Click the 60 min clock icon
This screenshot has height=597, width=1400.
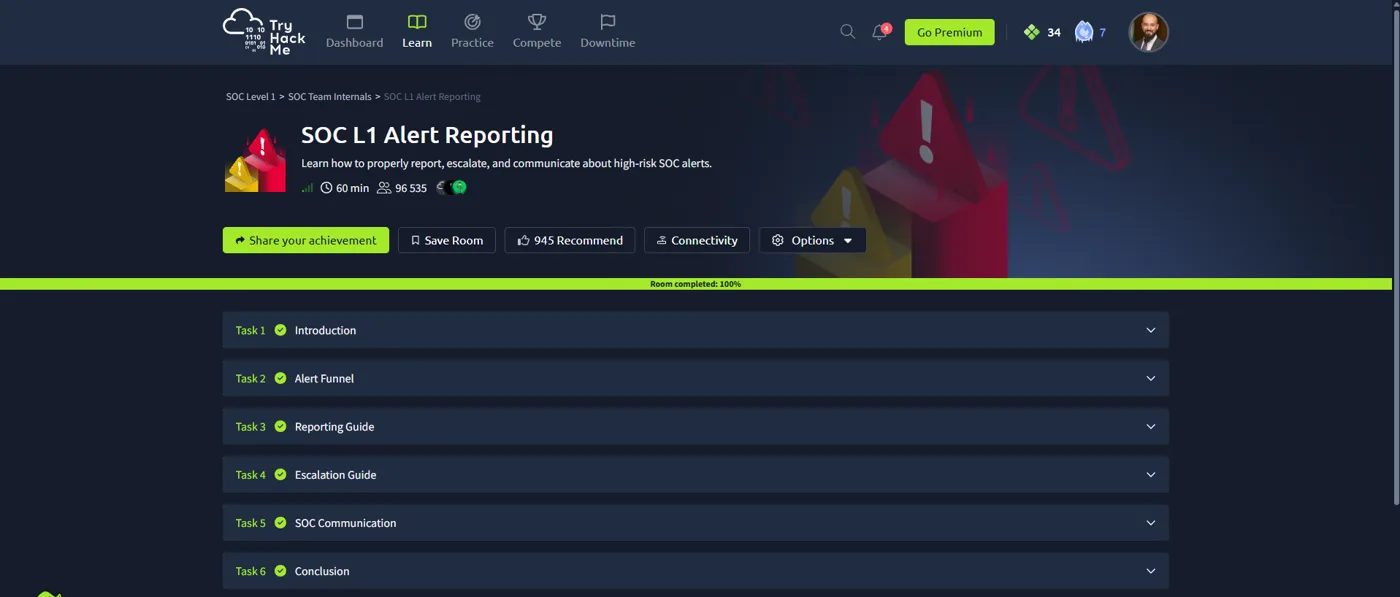point(326,188)
